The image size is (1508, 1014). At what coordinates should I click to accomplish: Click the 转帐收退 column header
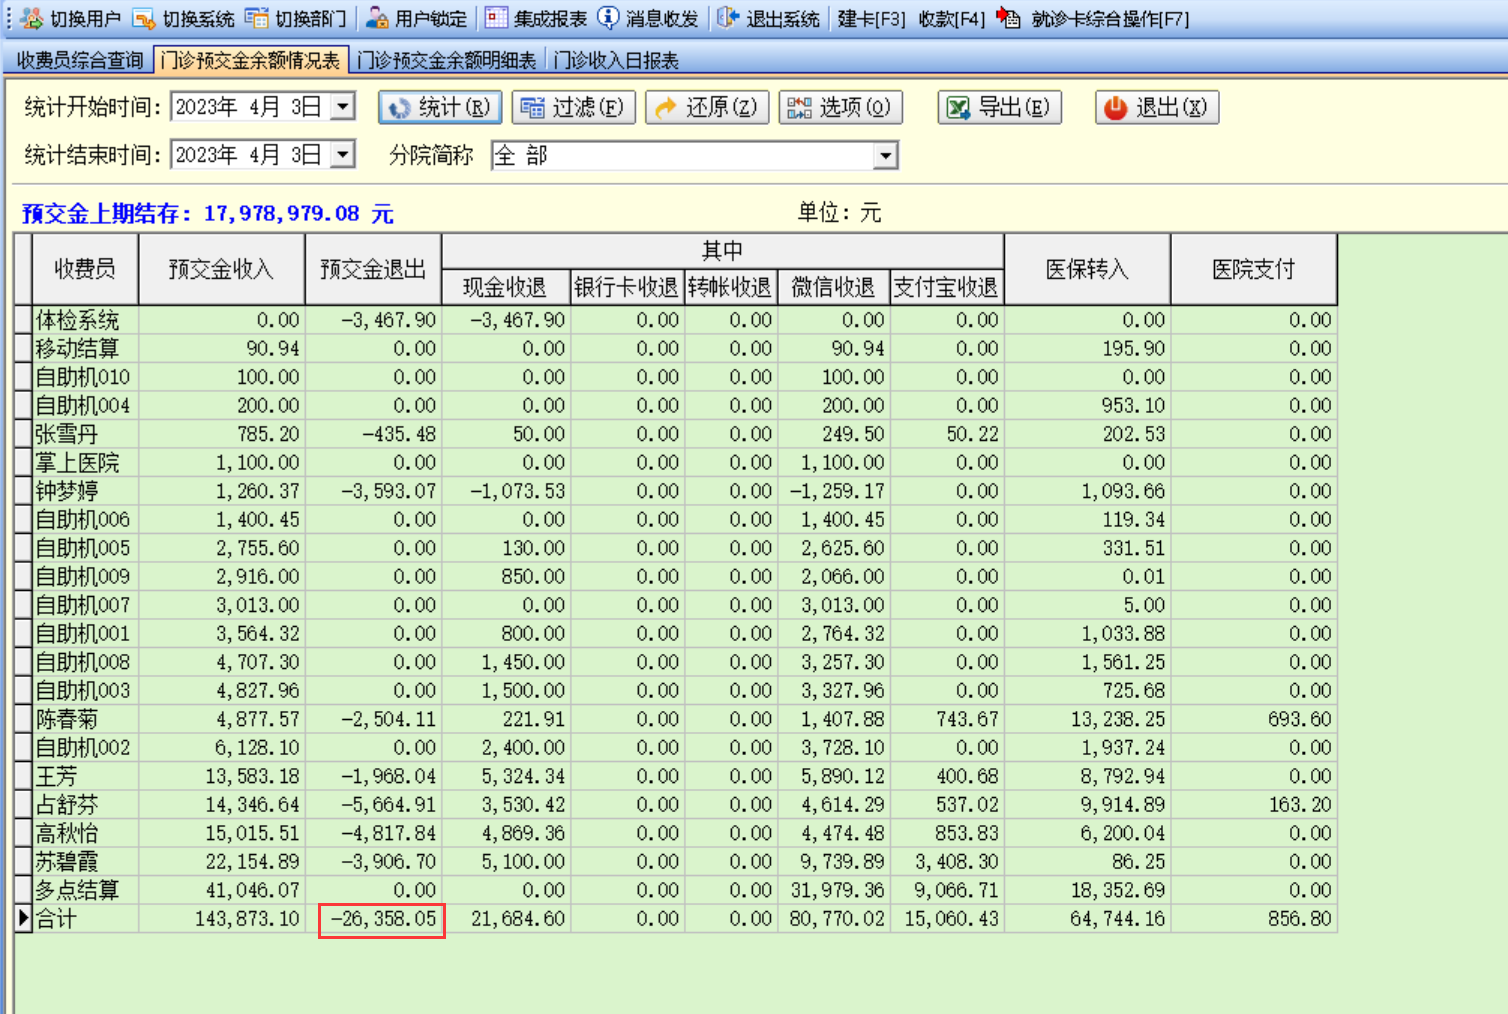tap(730, 288)
